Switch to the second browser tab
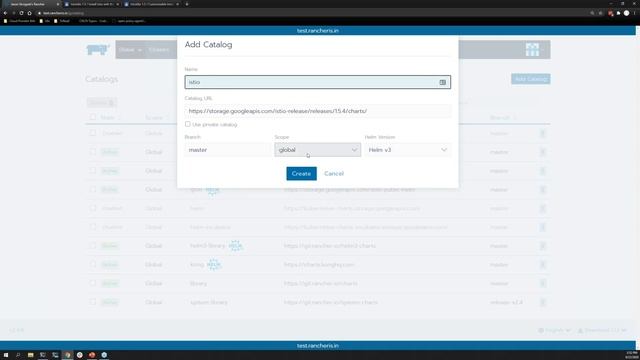The width and height of the screenshot is (640, 360). 92,4
